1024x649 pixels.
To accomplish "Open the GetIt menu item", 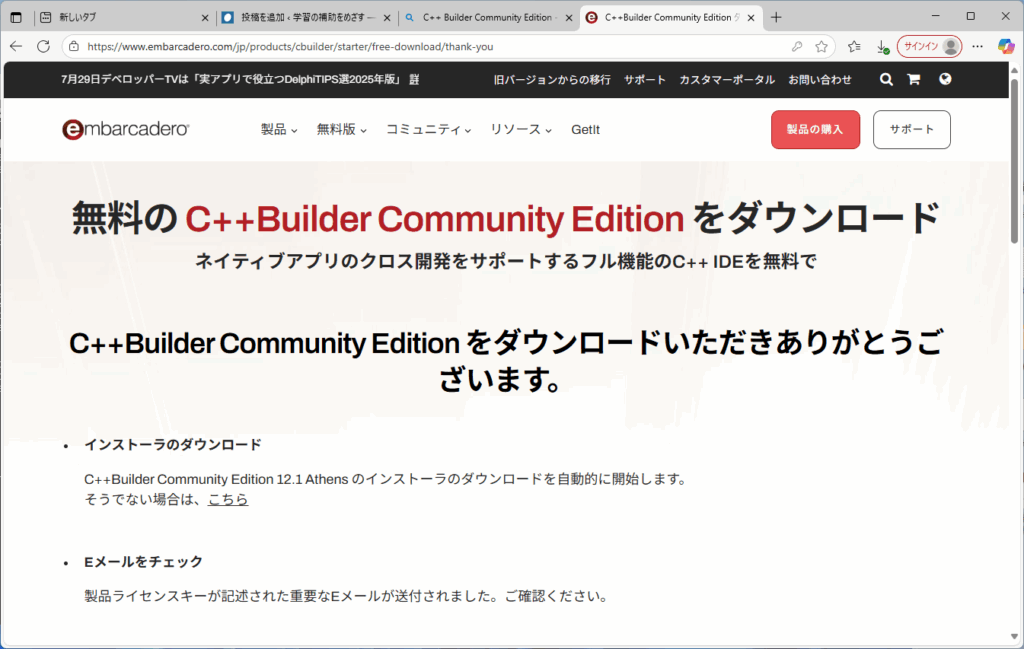I will pyautogui.click(x=585, y=129).
